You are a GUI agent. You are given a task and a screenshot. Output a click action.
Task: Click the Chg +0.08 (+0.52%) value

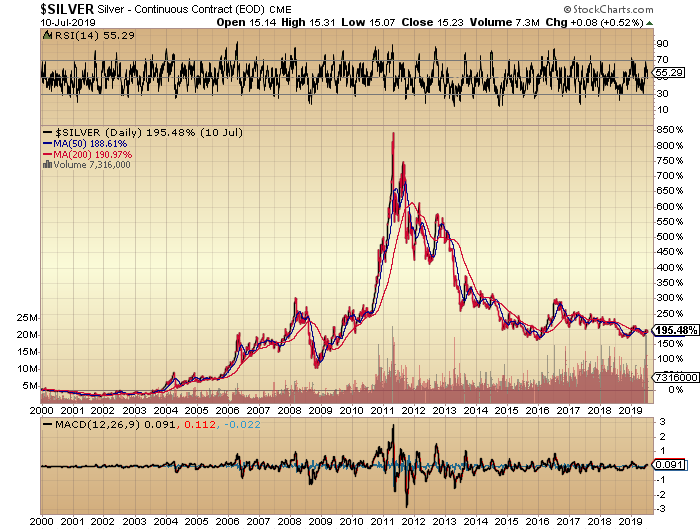point(595,22)
